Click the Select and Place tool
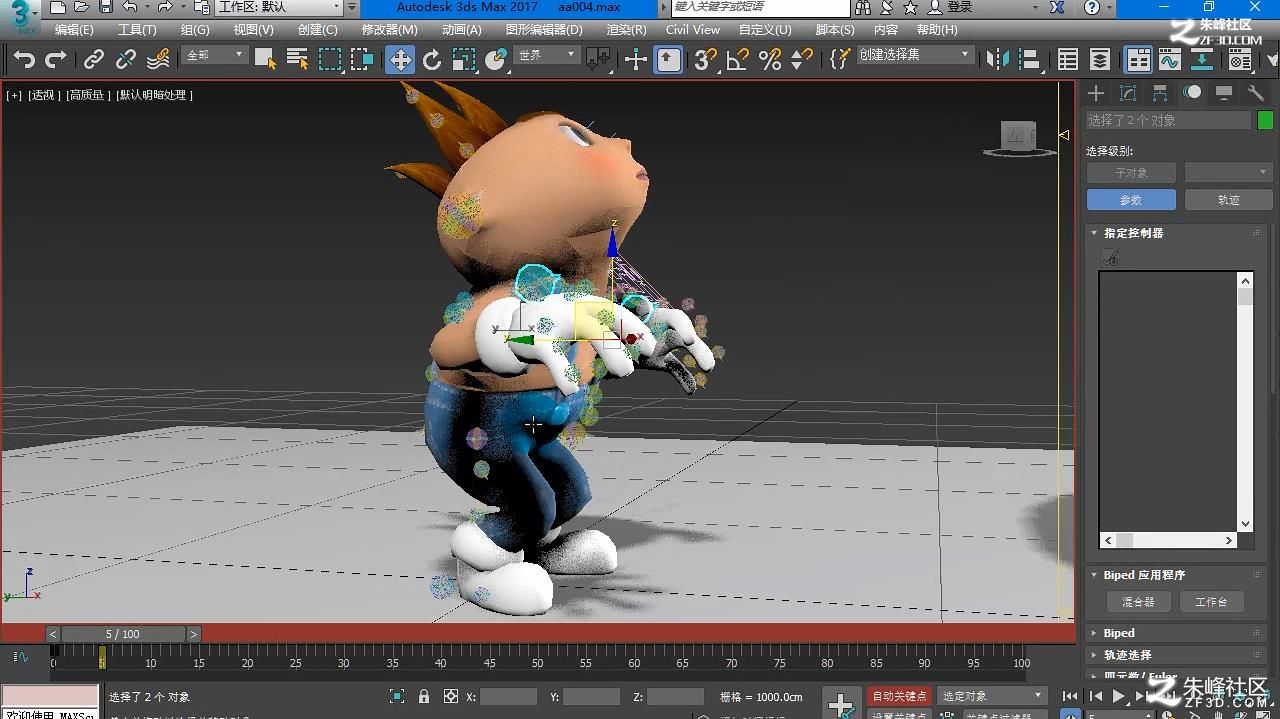Image resolution: width=1280 pixels, height=719 pixels. 496,60
